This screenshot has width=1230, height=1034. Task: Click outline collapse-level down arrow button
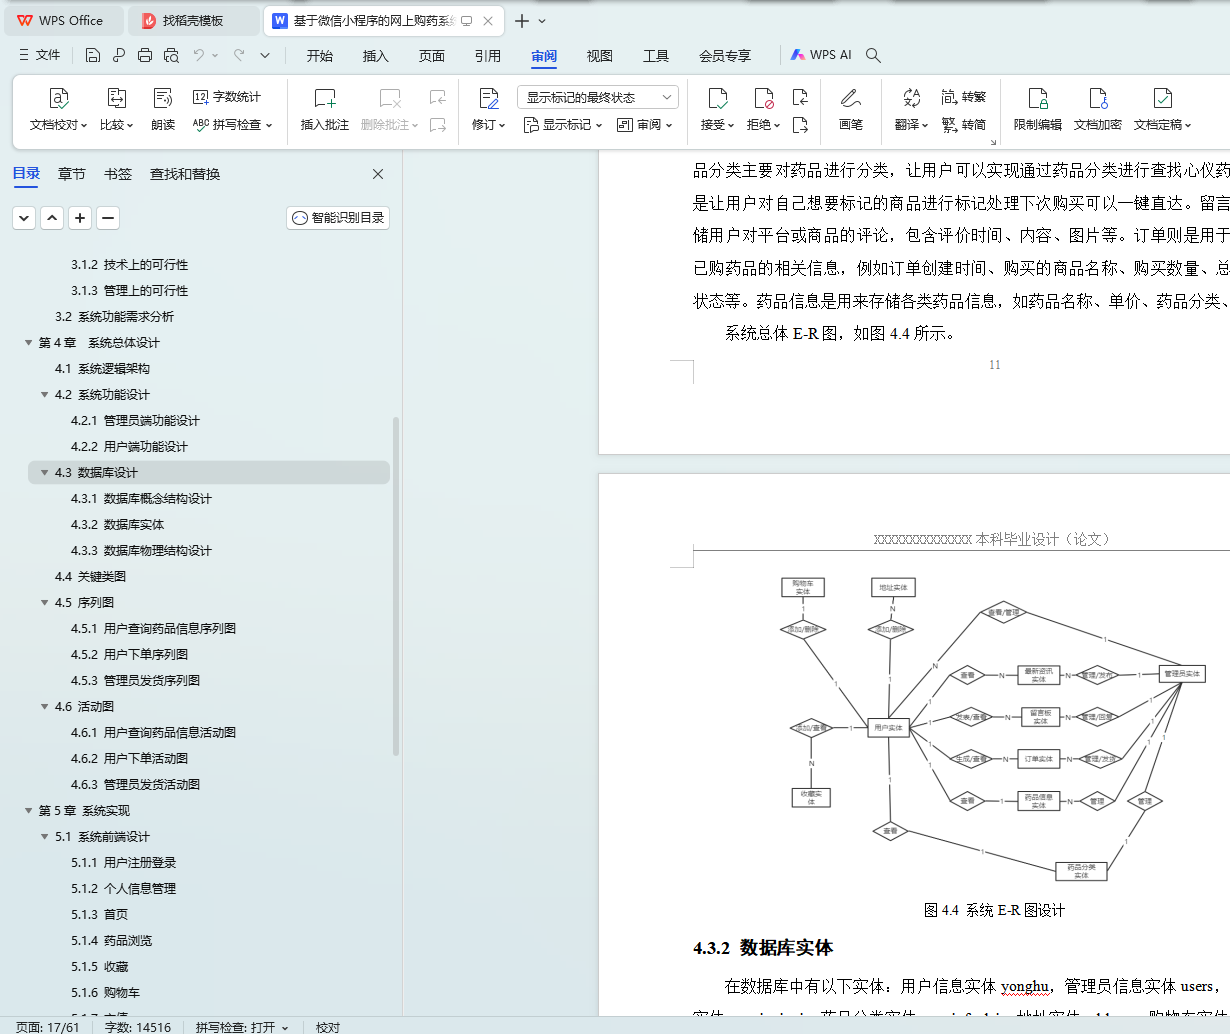pos(24,218)
